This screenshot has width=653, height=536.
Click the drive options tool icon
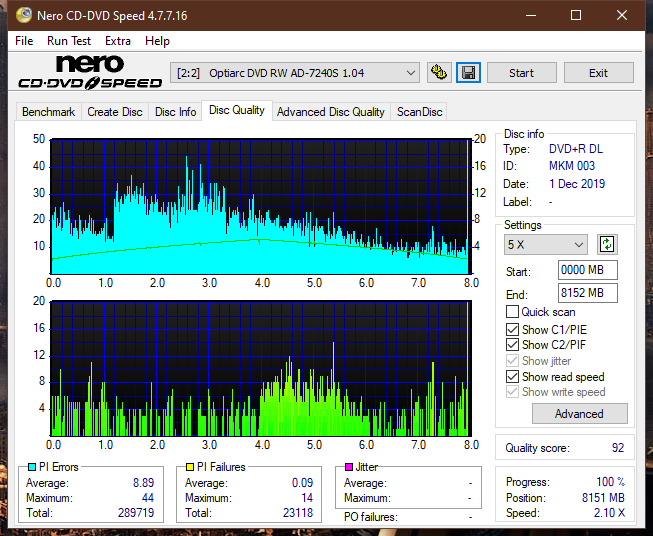439,73
